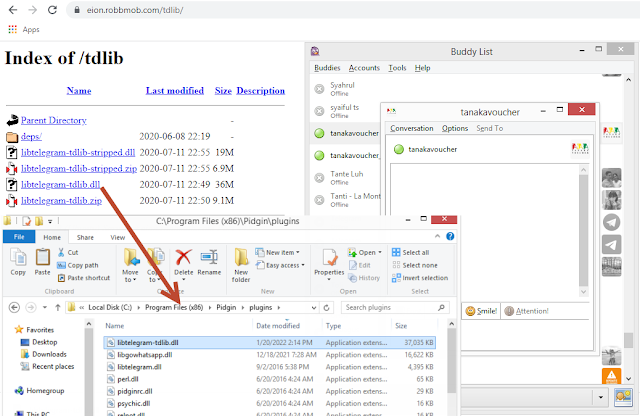Image resolution: width=640 pixels, height=416 pixels.
Task: Click the Smile! emoticon button
Action: pos(481,311)
